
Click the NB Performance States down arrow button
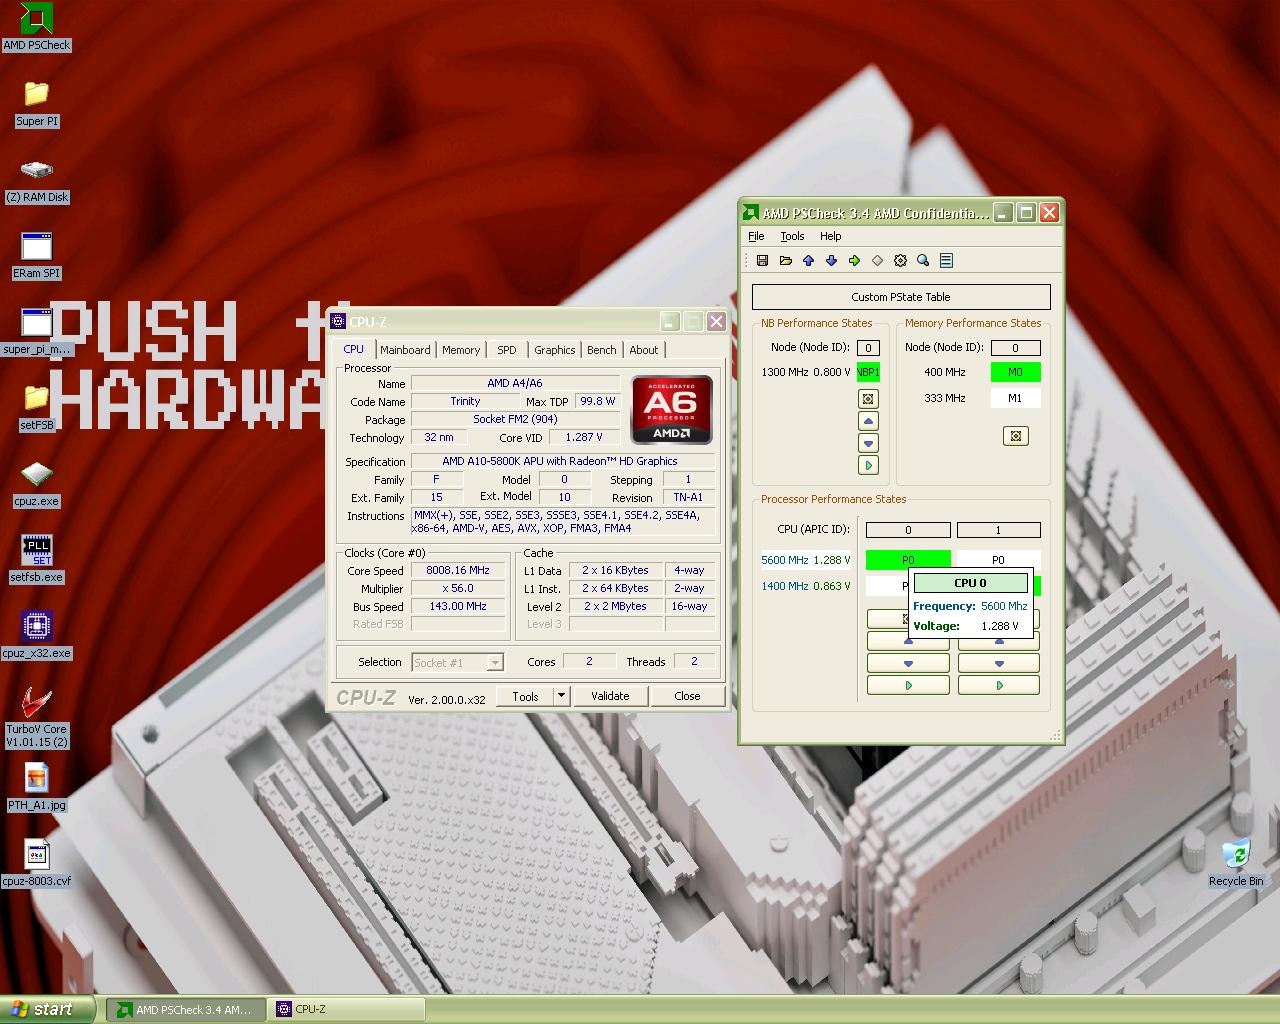pyautogui.click(x=868, y=443)
